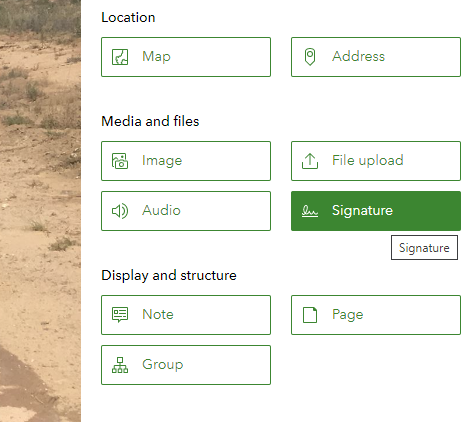Image resolution: width=470 pixels, height=422 pixels.
Task: Click the desert landscape background image
Action: coord(40,211)
